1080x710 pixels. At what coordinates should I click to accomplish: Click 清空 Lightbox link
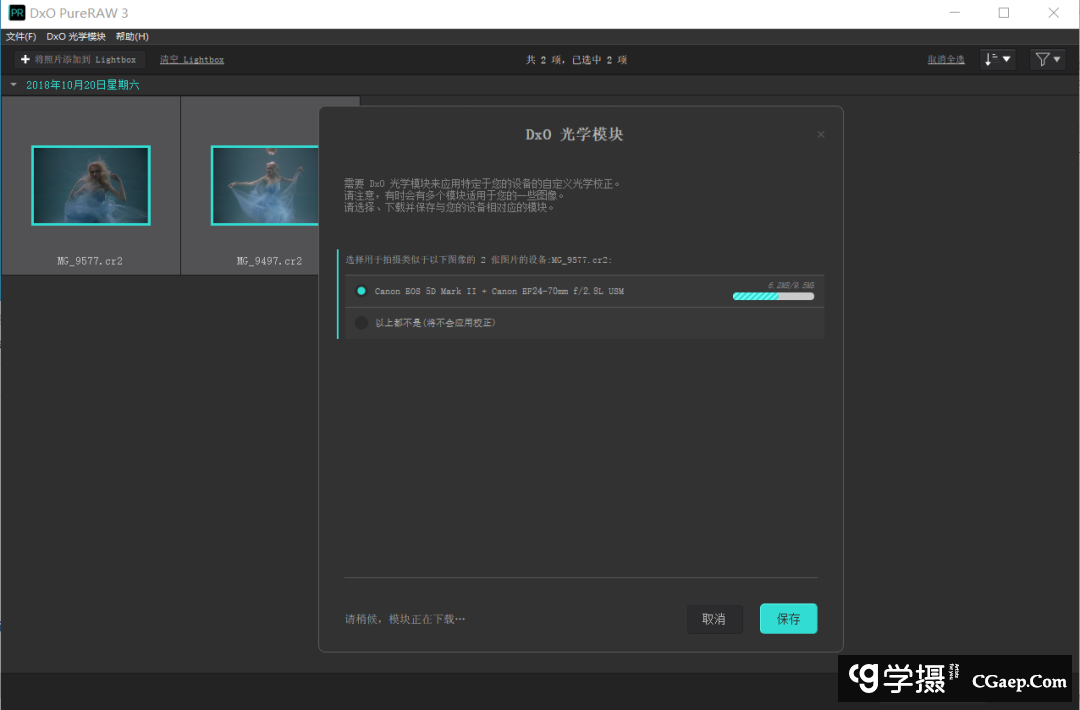[192, 60]
